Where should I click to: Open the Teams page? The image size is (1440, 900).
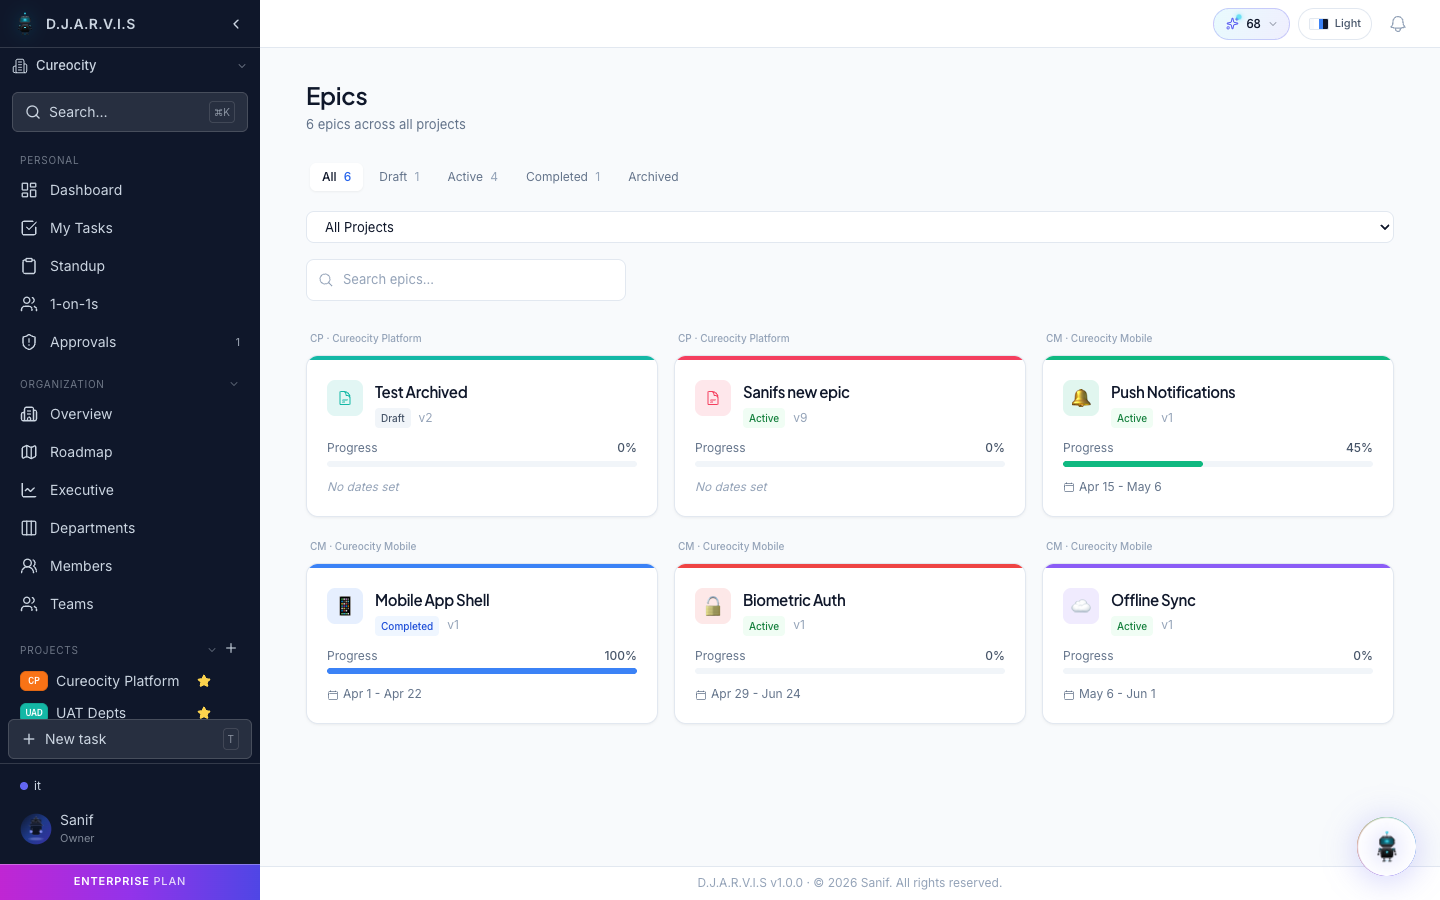[130, 604]
